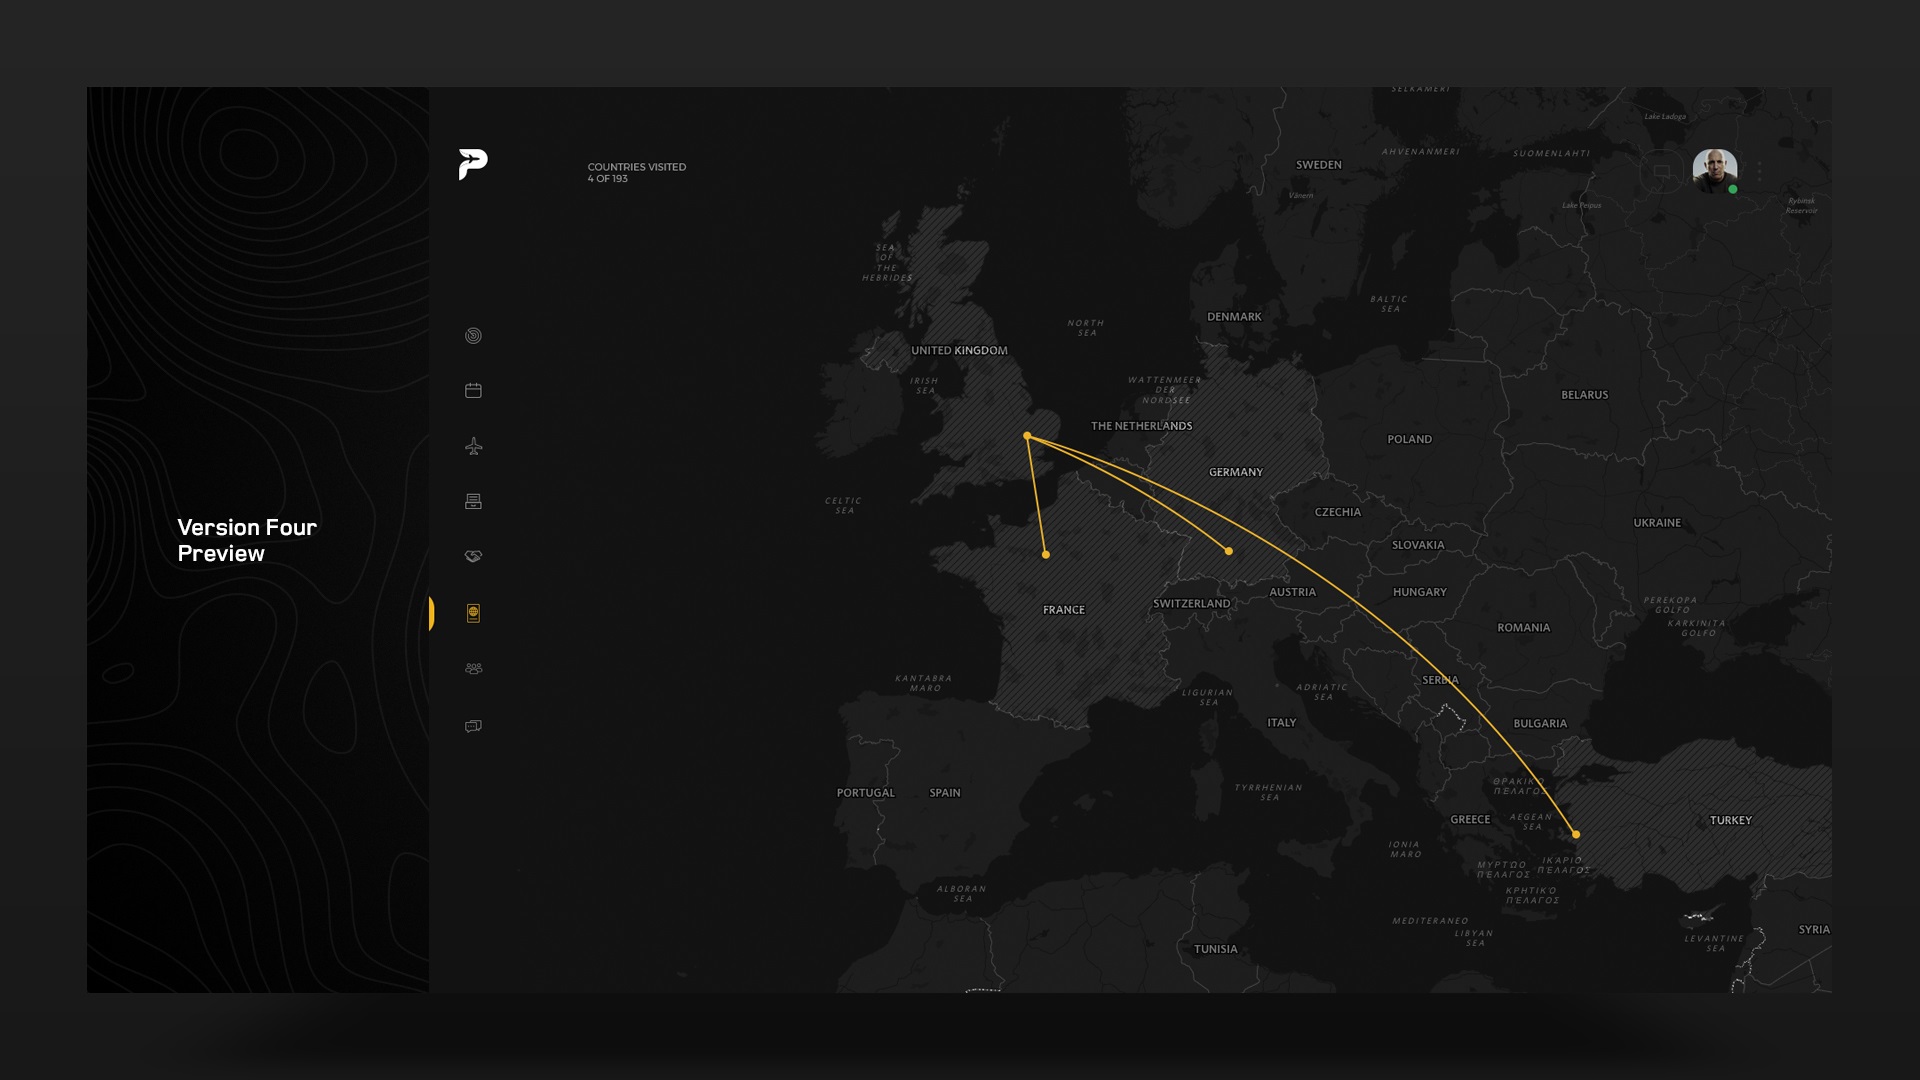Viewport: 1920px width, 1080px height.
Task: Click the Version Four Preview title
Action: click(x=247, y=540)
